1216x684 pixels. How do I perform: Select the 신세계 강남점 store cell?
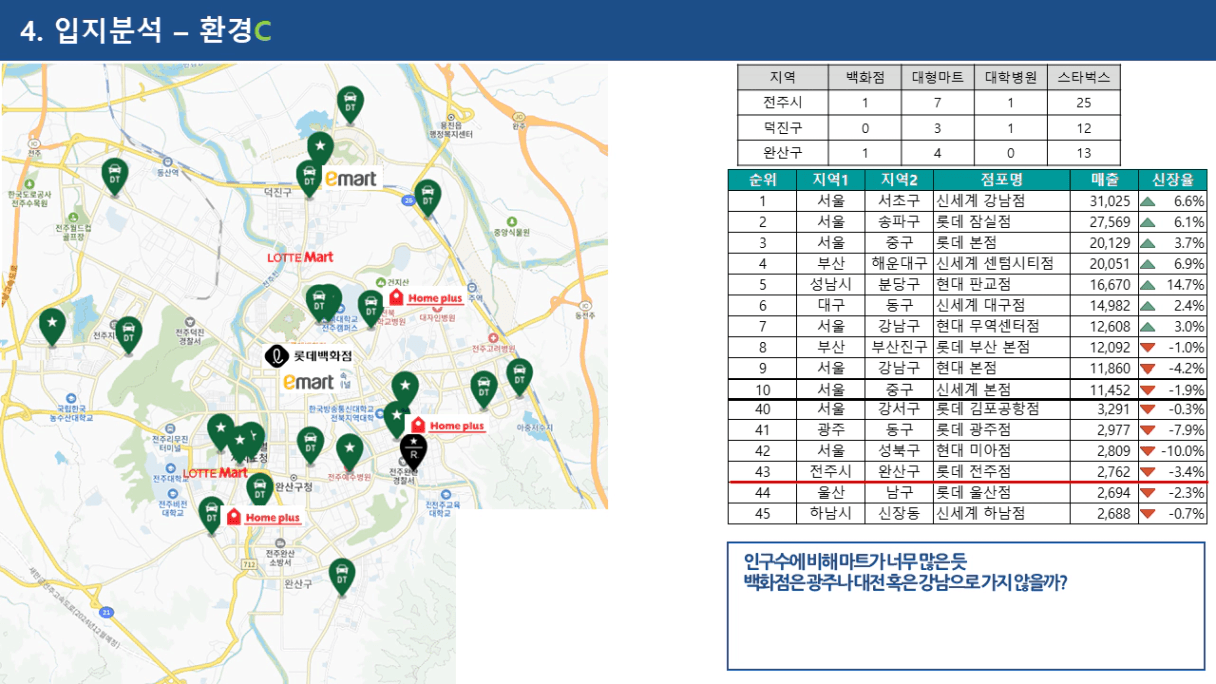click(x=1001, y=200)
